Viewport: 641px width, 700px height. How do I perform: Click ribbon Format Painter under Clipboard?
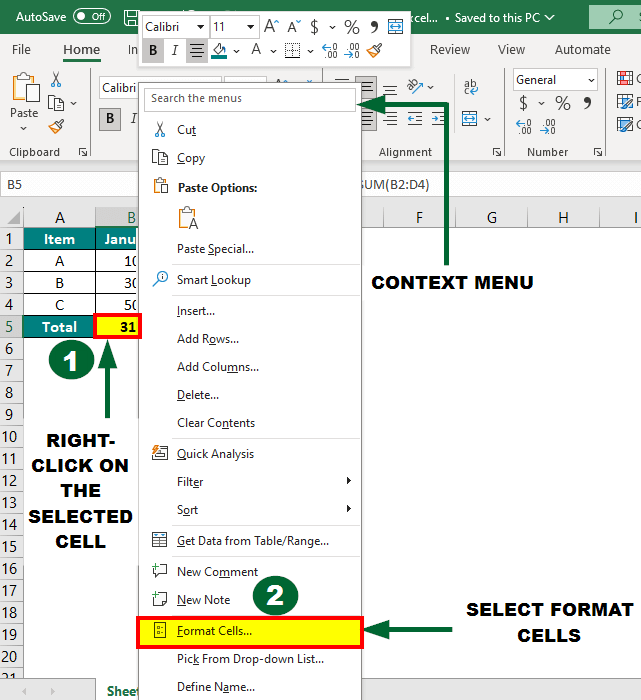pyautogui.click(x=56, y=127)
